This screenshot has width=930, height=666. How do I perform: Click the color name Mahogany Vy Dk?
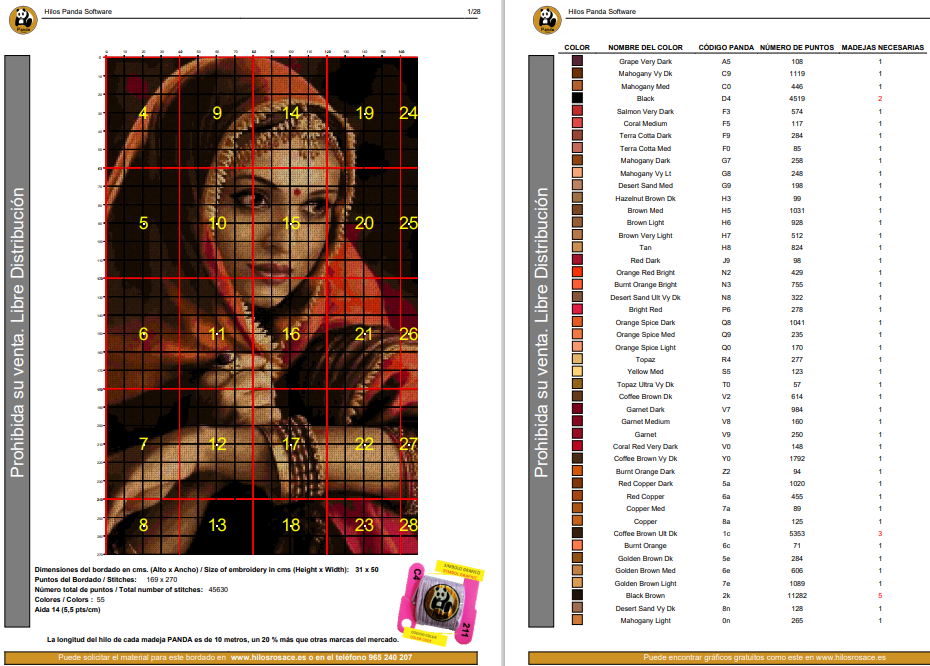(645, 74)
